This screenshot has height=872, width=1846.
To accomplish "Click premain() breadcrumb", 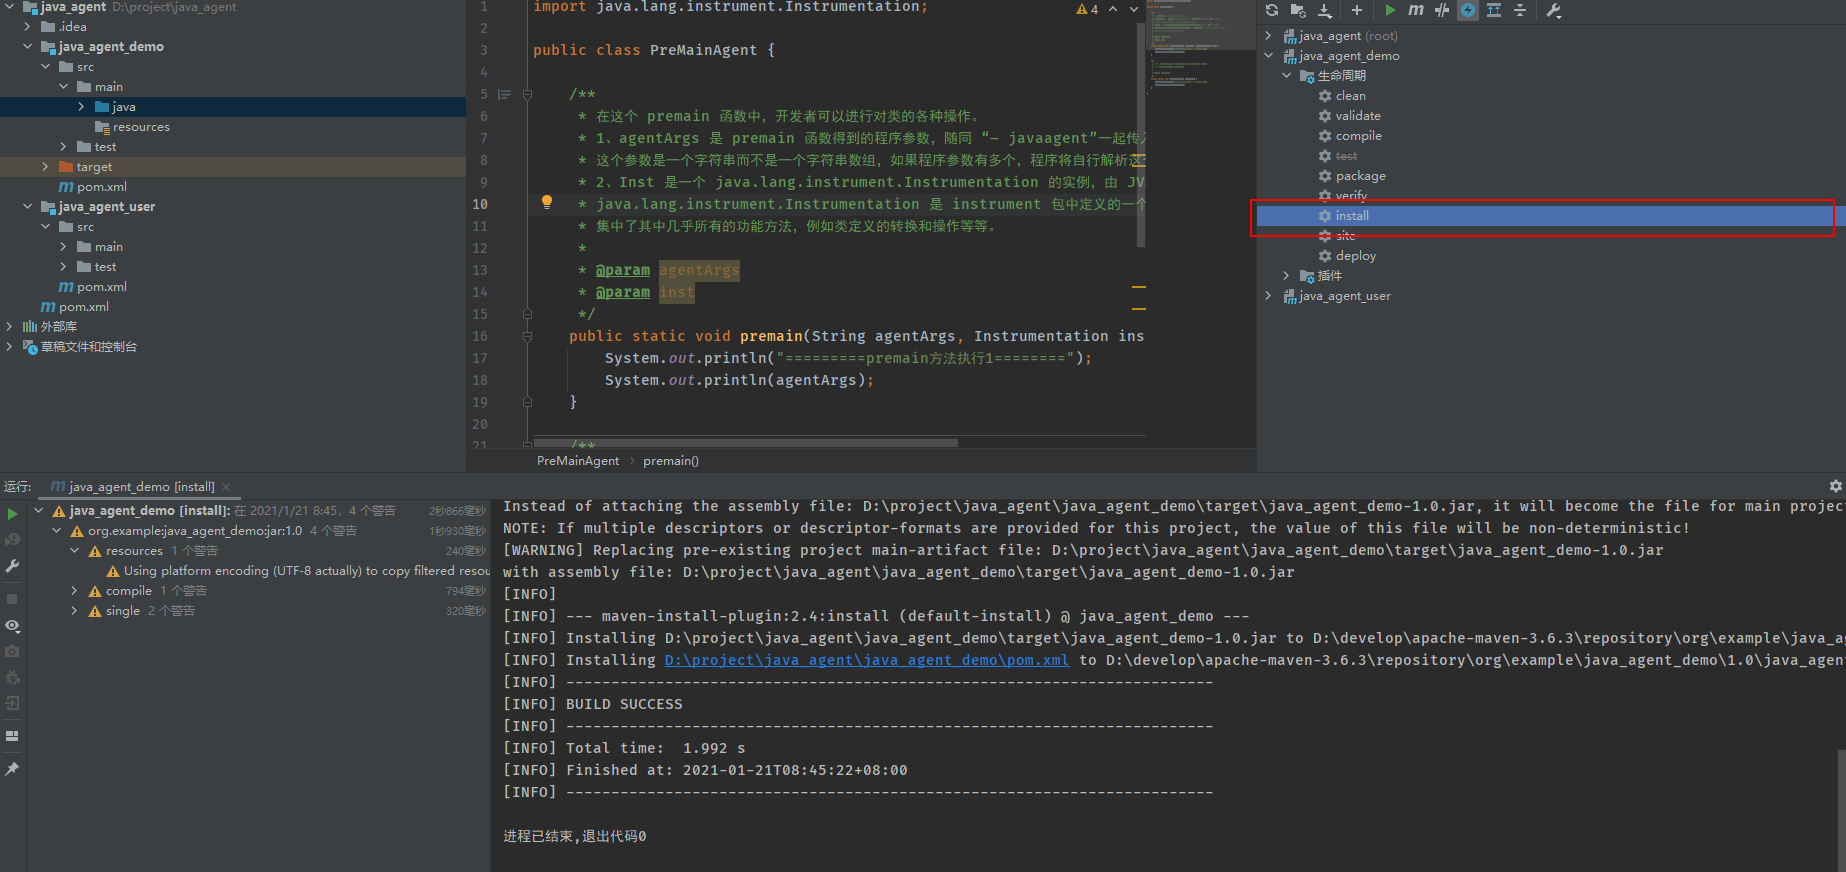I will (x=671, y=461).
